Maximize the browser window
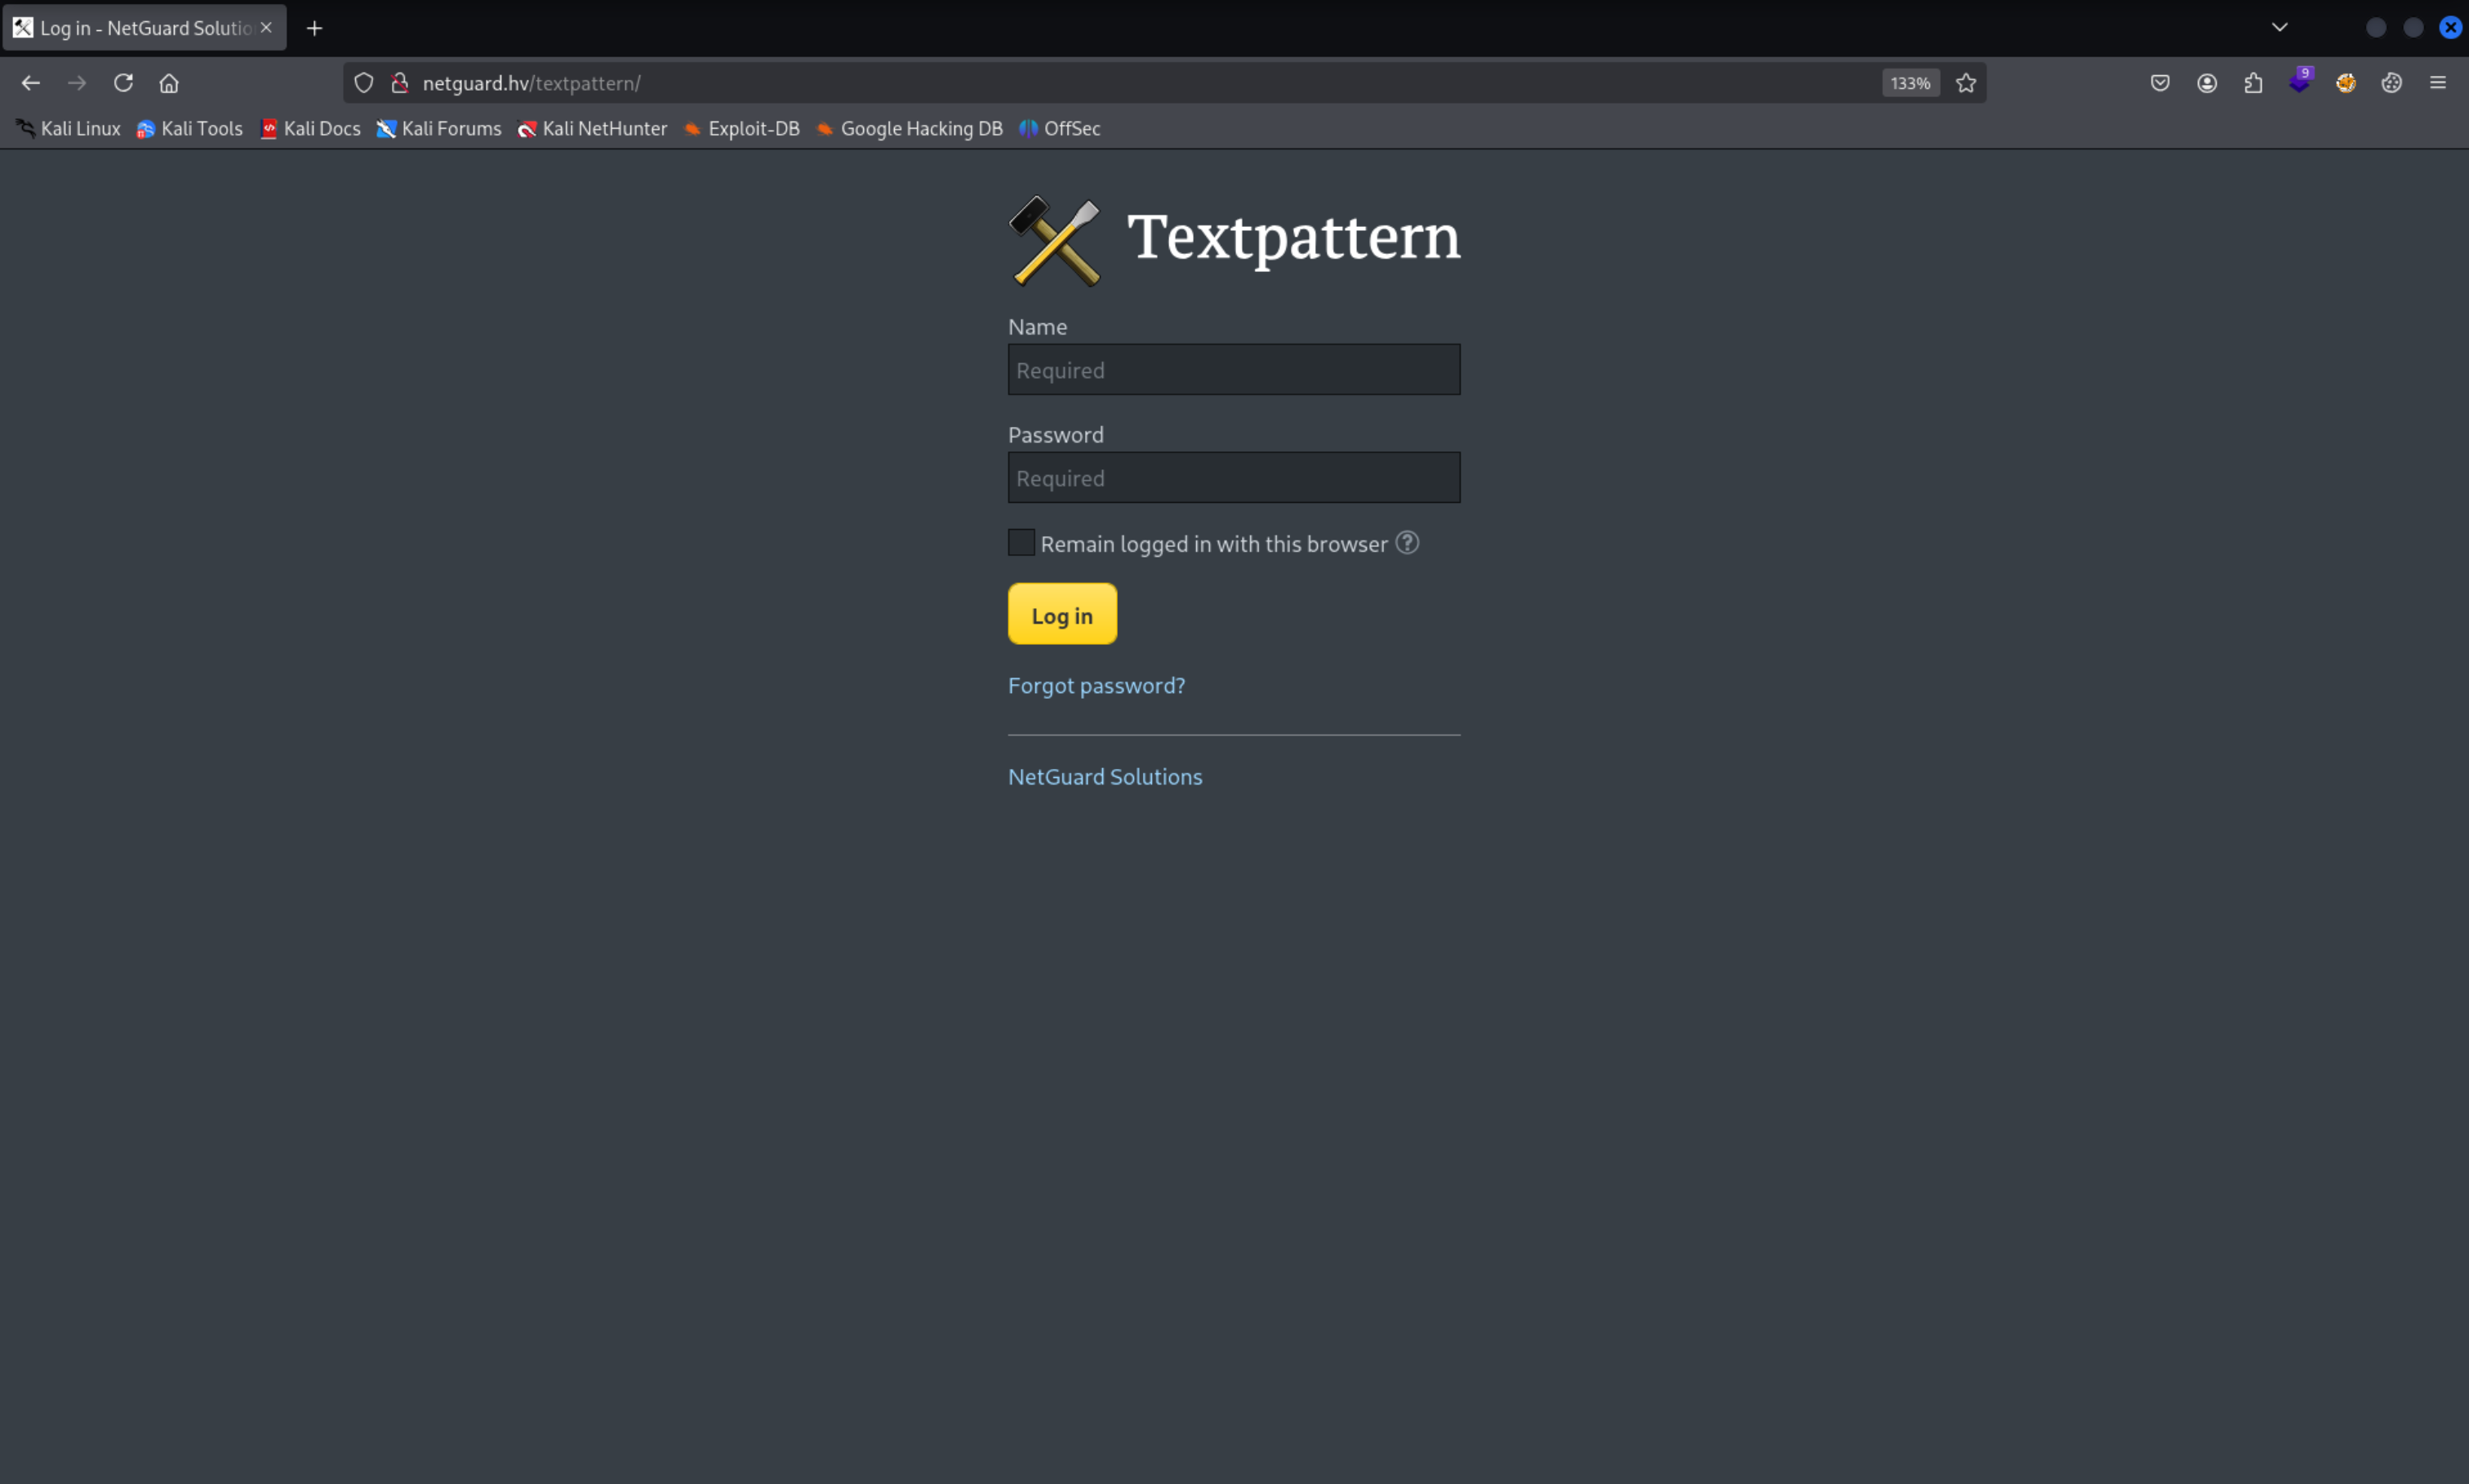 click(x=2413, y=28)
